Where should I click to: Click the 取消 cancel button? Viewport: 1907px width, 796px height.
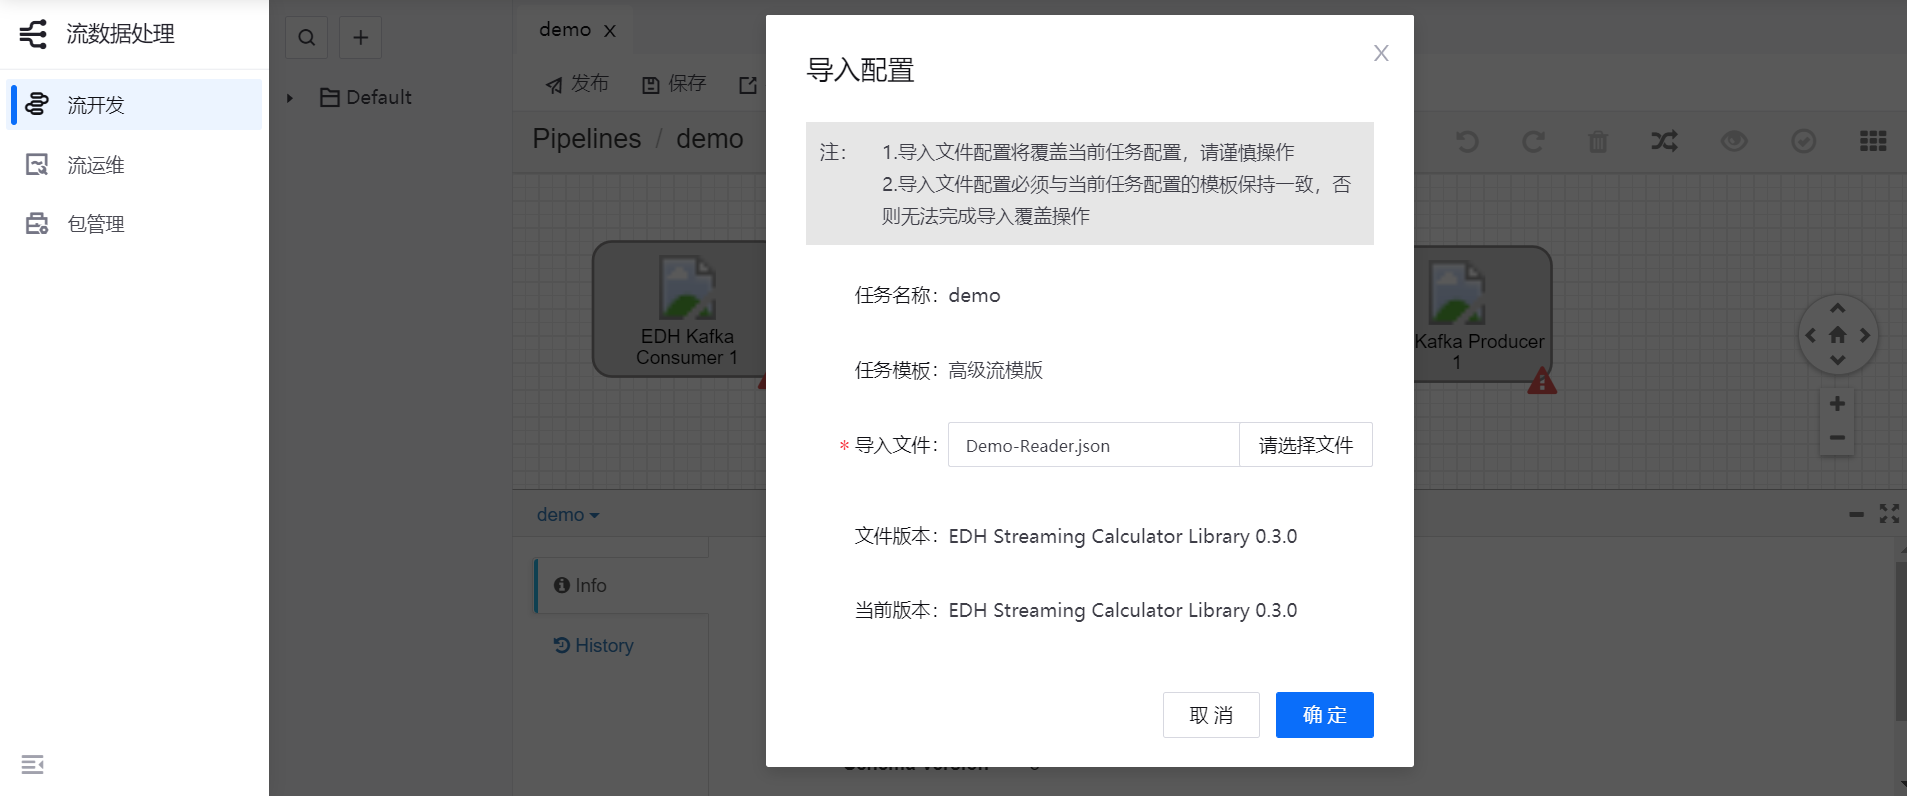pos(1210,715)
